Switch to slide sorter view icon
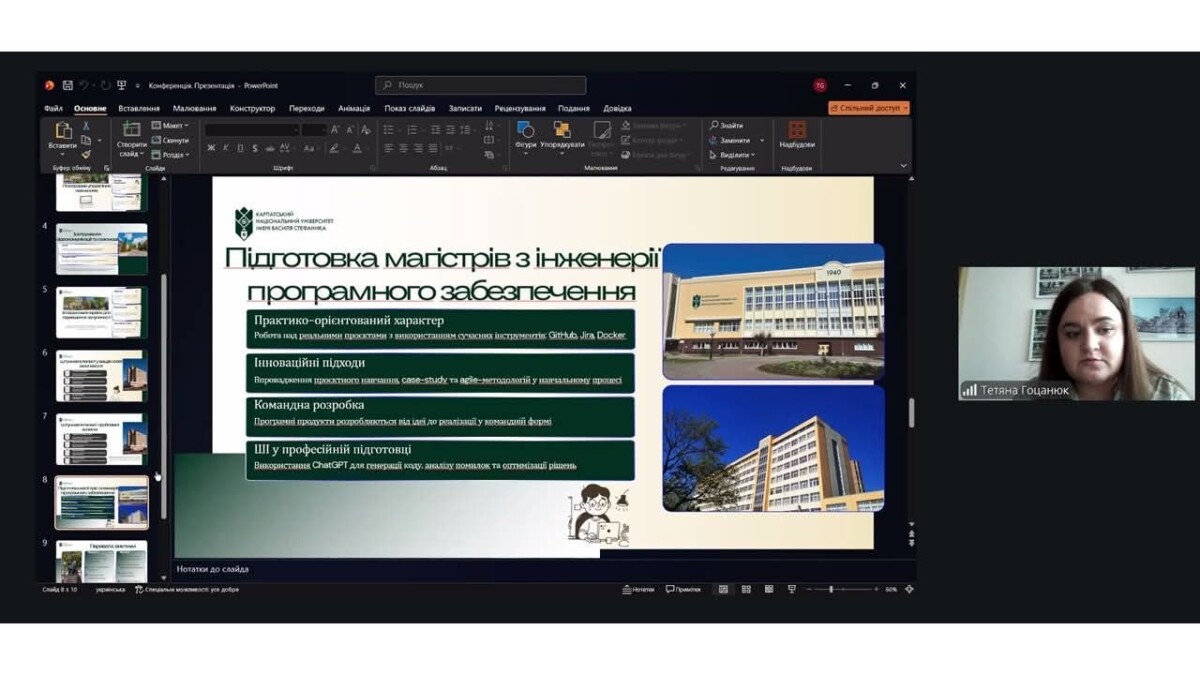Viewport: 1200px width, 675px height. (746, 590)
